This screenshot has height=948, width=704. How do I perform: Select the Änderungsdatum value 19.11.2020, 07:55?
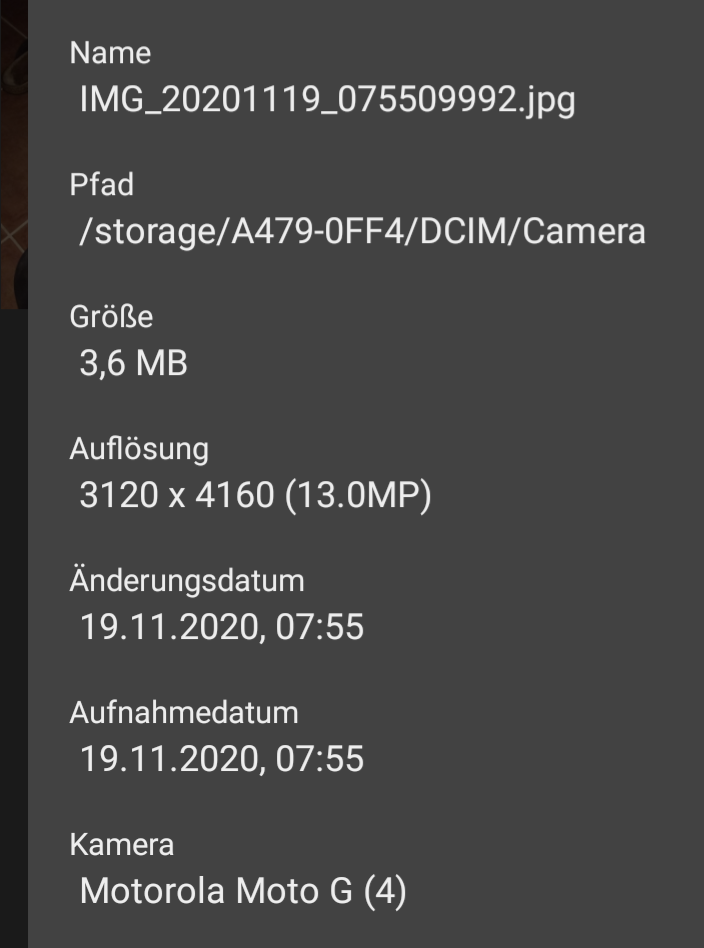[221, 627]
